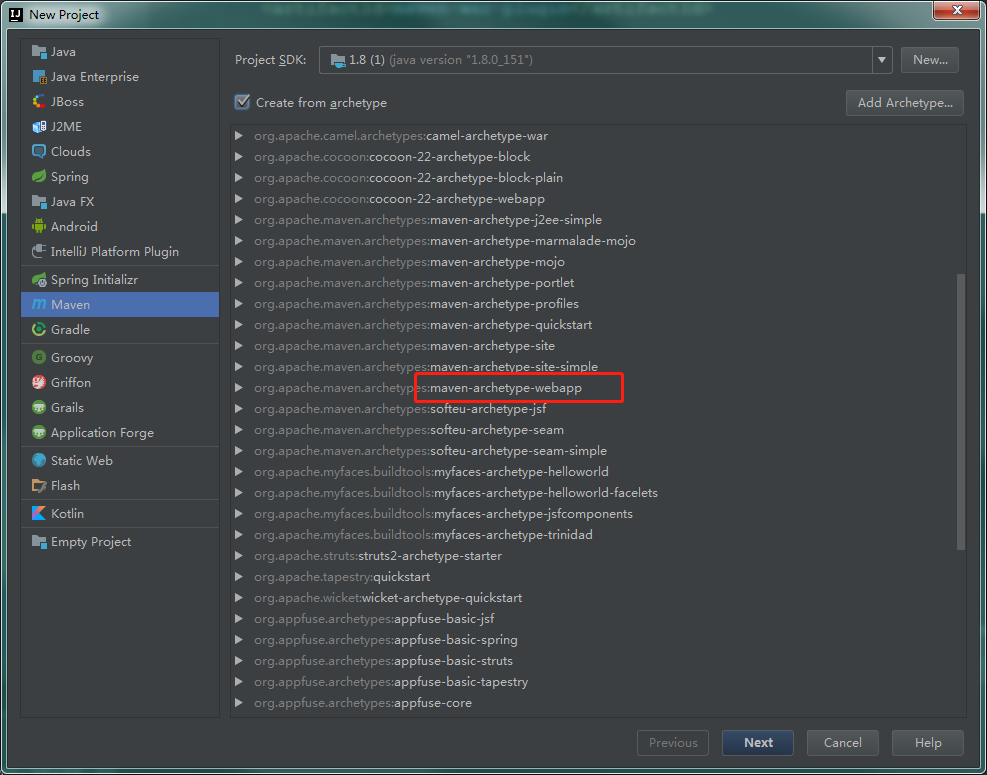
Task: Expand the camel-archetype-war node
Action: [x=239, y=136]
